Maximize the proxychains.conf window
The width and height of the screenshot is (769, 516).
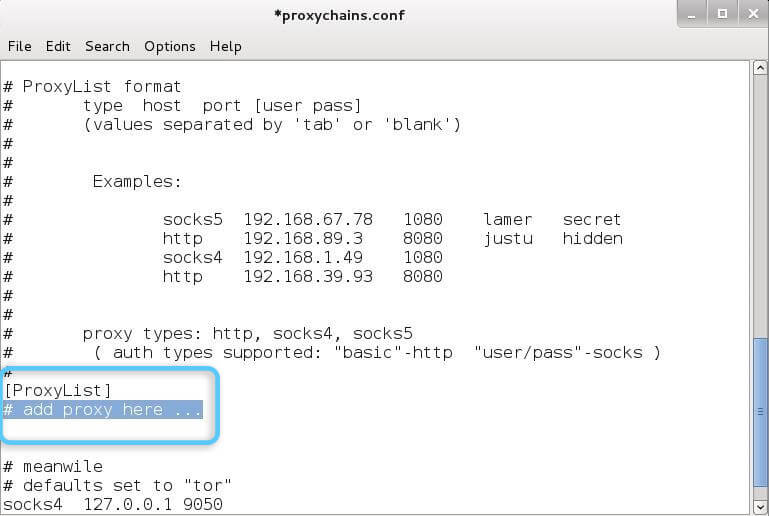(722, 14)
